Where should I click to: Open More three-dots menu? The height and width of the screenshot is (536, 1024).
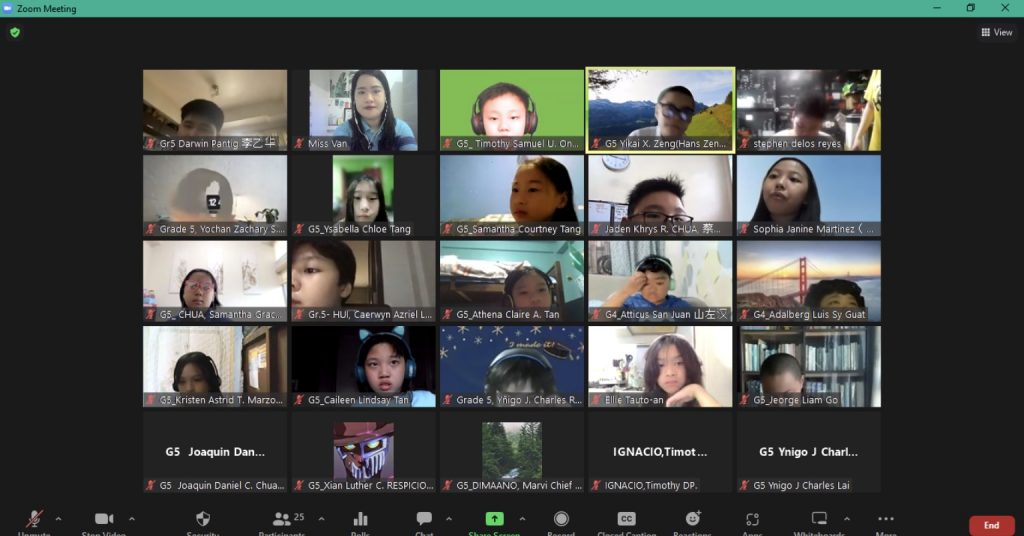point(886,519)
